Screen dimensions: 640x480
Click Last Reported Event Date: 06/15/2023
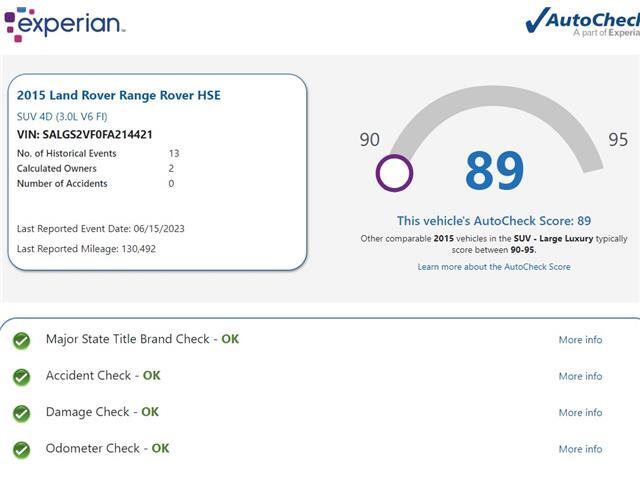pyautogui.click(x=100, y=229)
